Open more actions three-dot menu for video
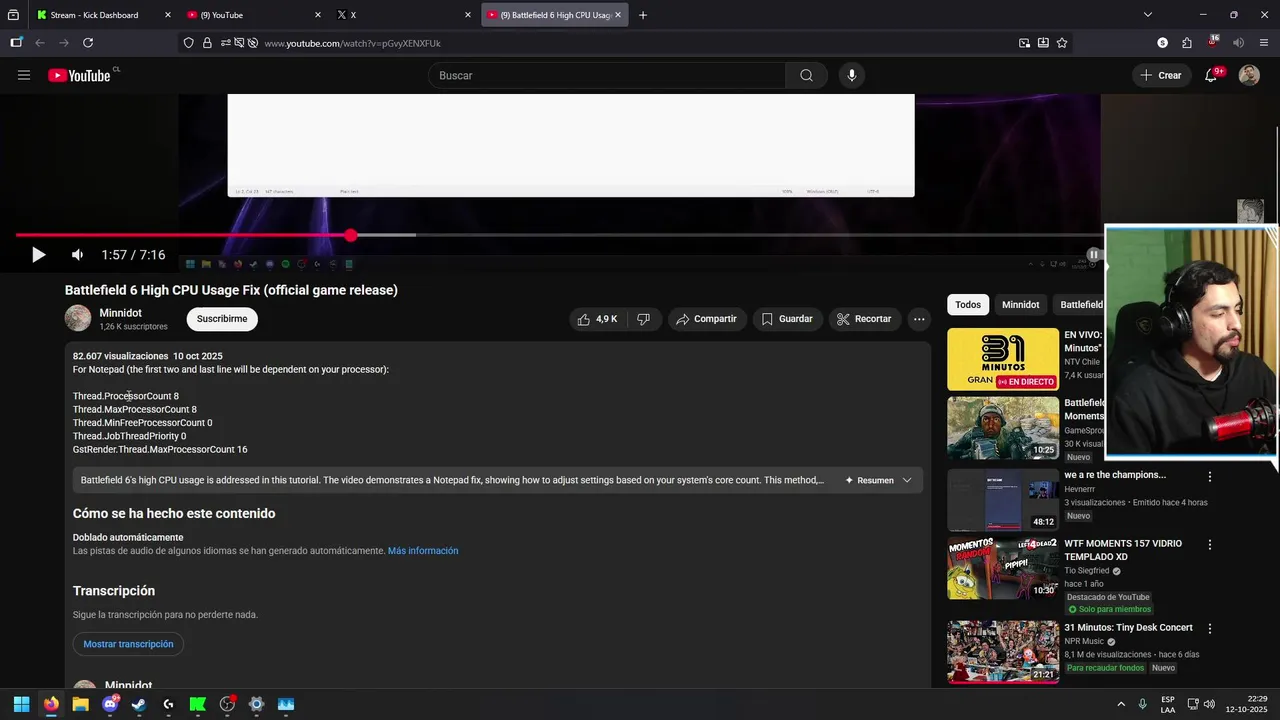 (x=919, y=319)
